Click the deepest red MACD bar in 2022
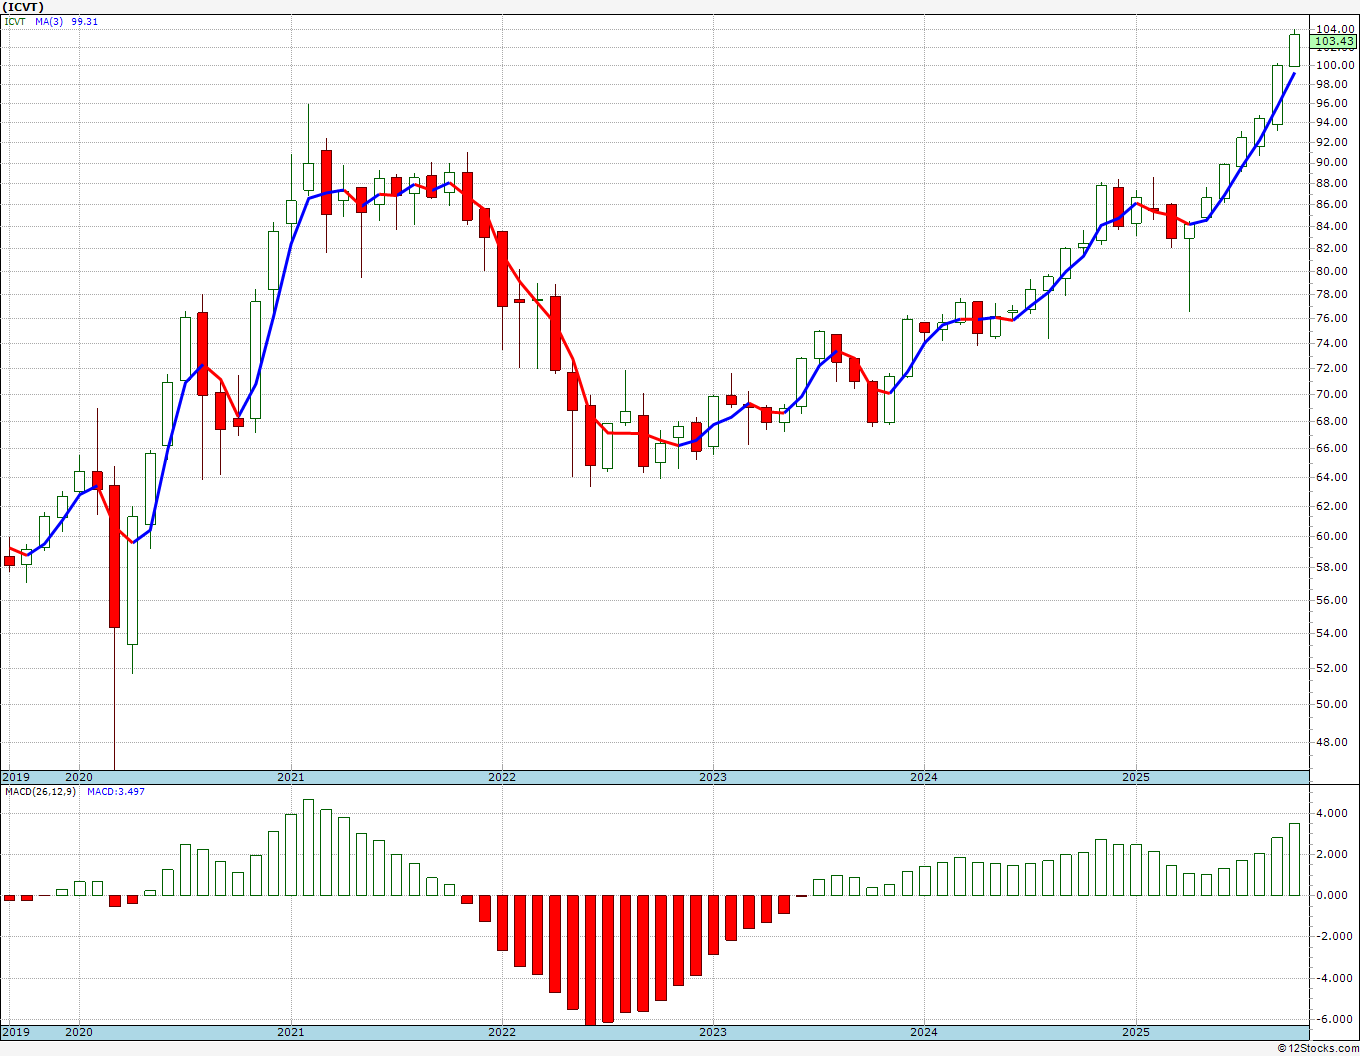The width and height of the screenshot is (1360, 1056). (x=590, y=960)
